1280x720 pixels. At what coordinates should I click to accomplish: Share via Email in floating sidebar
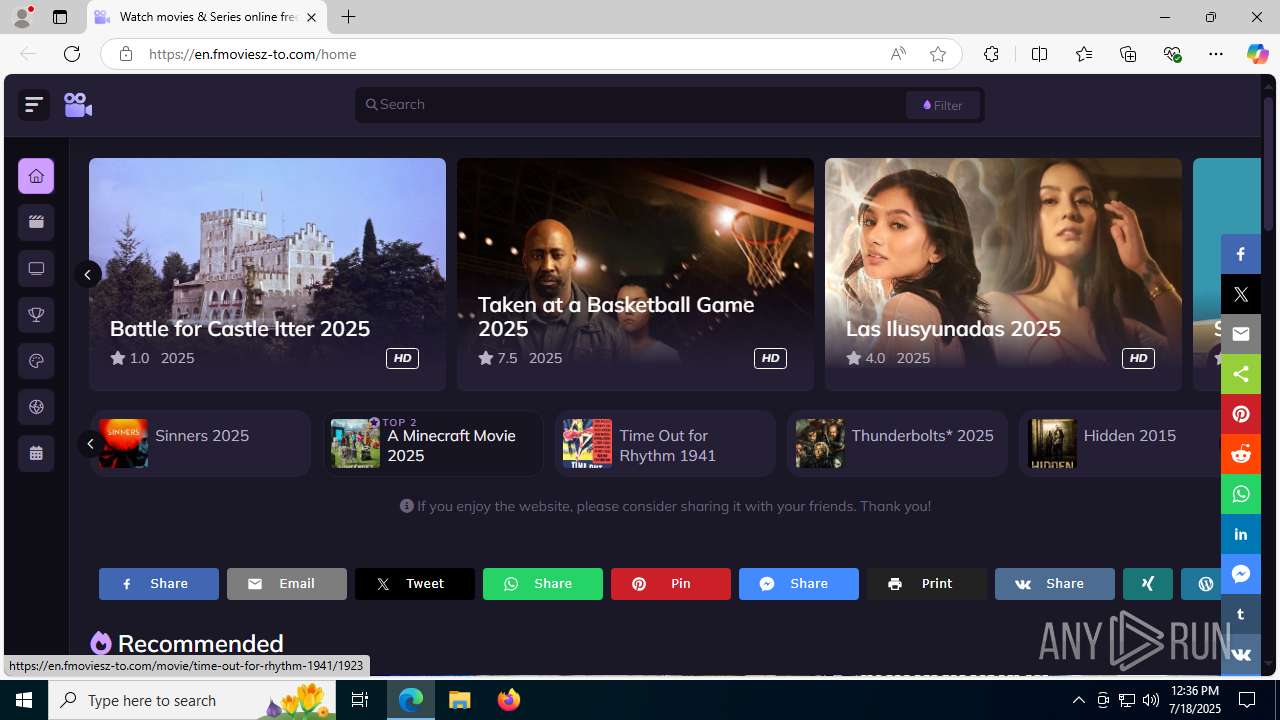(x=1240, y=334)
